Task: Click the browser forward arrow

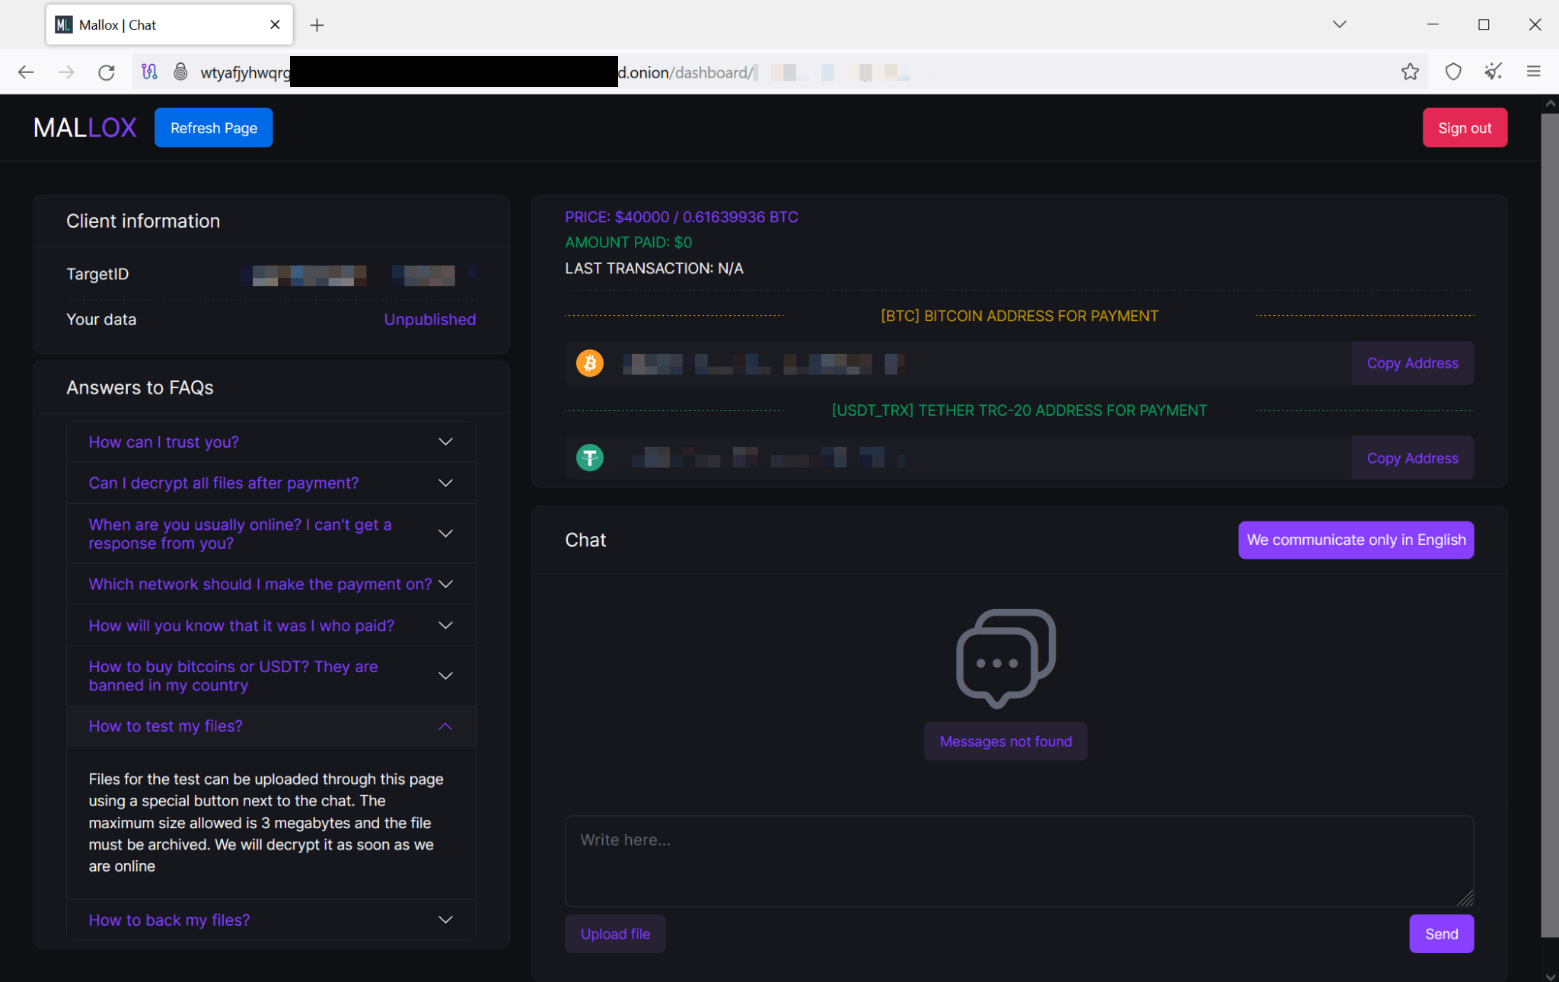Action: coord(66,72)
